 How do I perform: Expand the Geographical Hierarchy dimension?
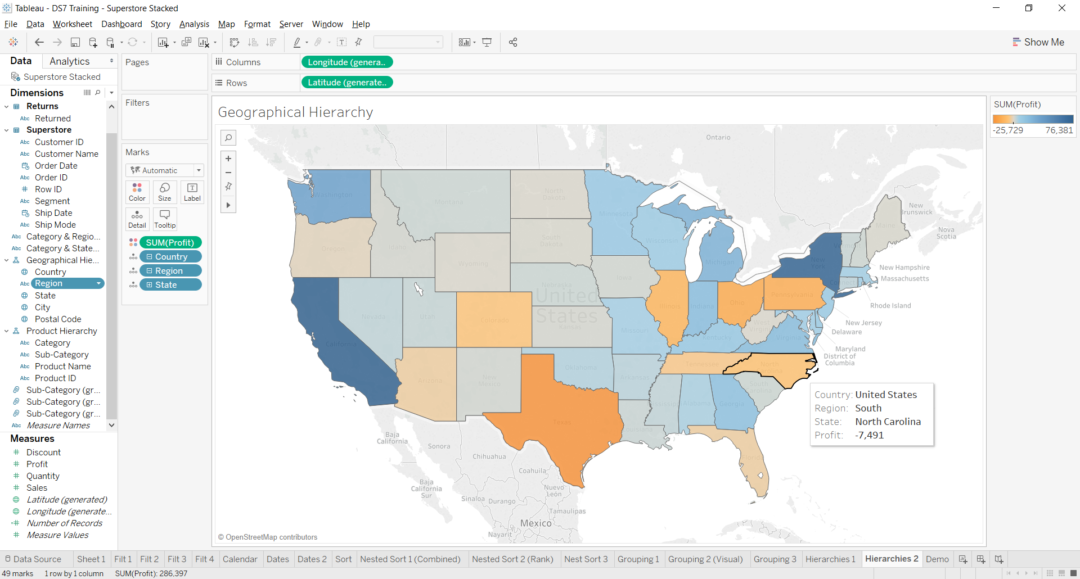(x=8, y=259)
